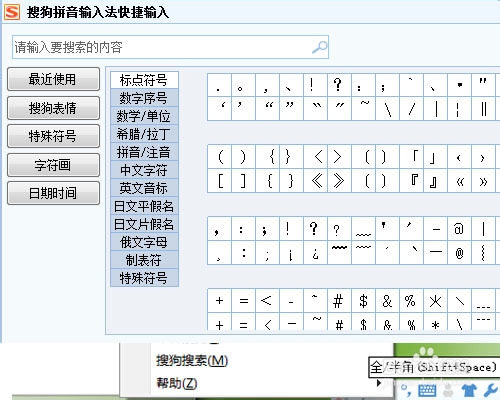This screenshot has height=400, width=500.
Task: Open the T-shirt skin icon
Action: point(469,390)
